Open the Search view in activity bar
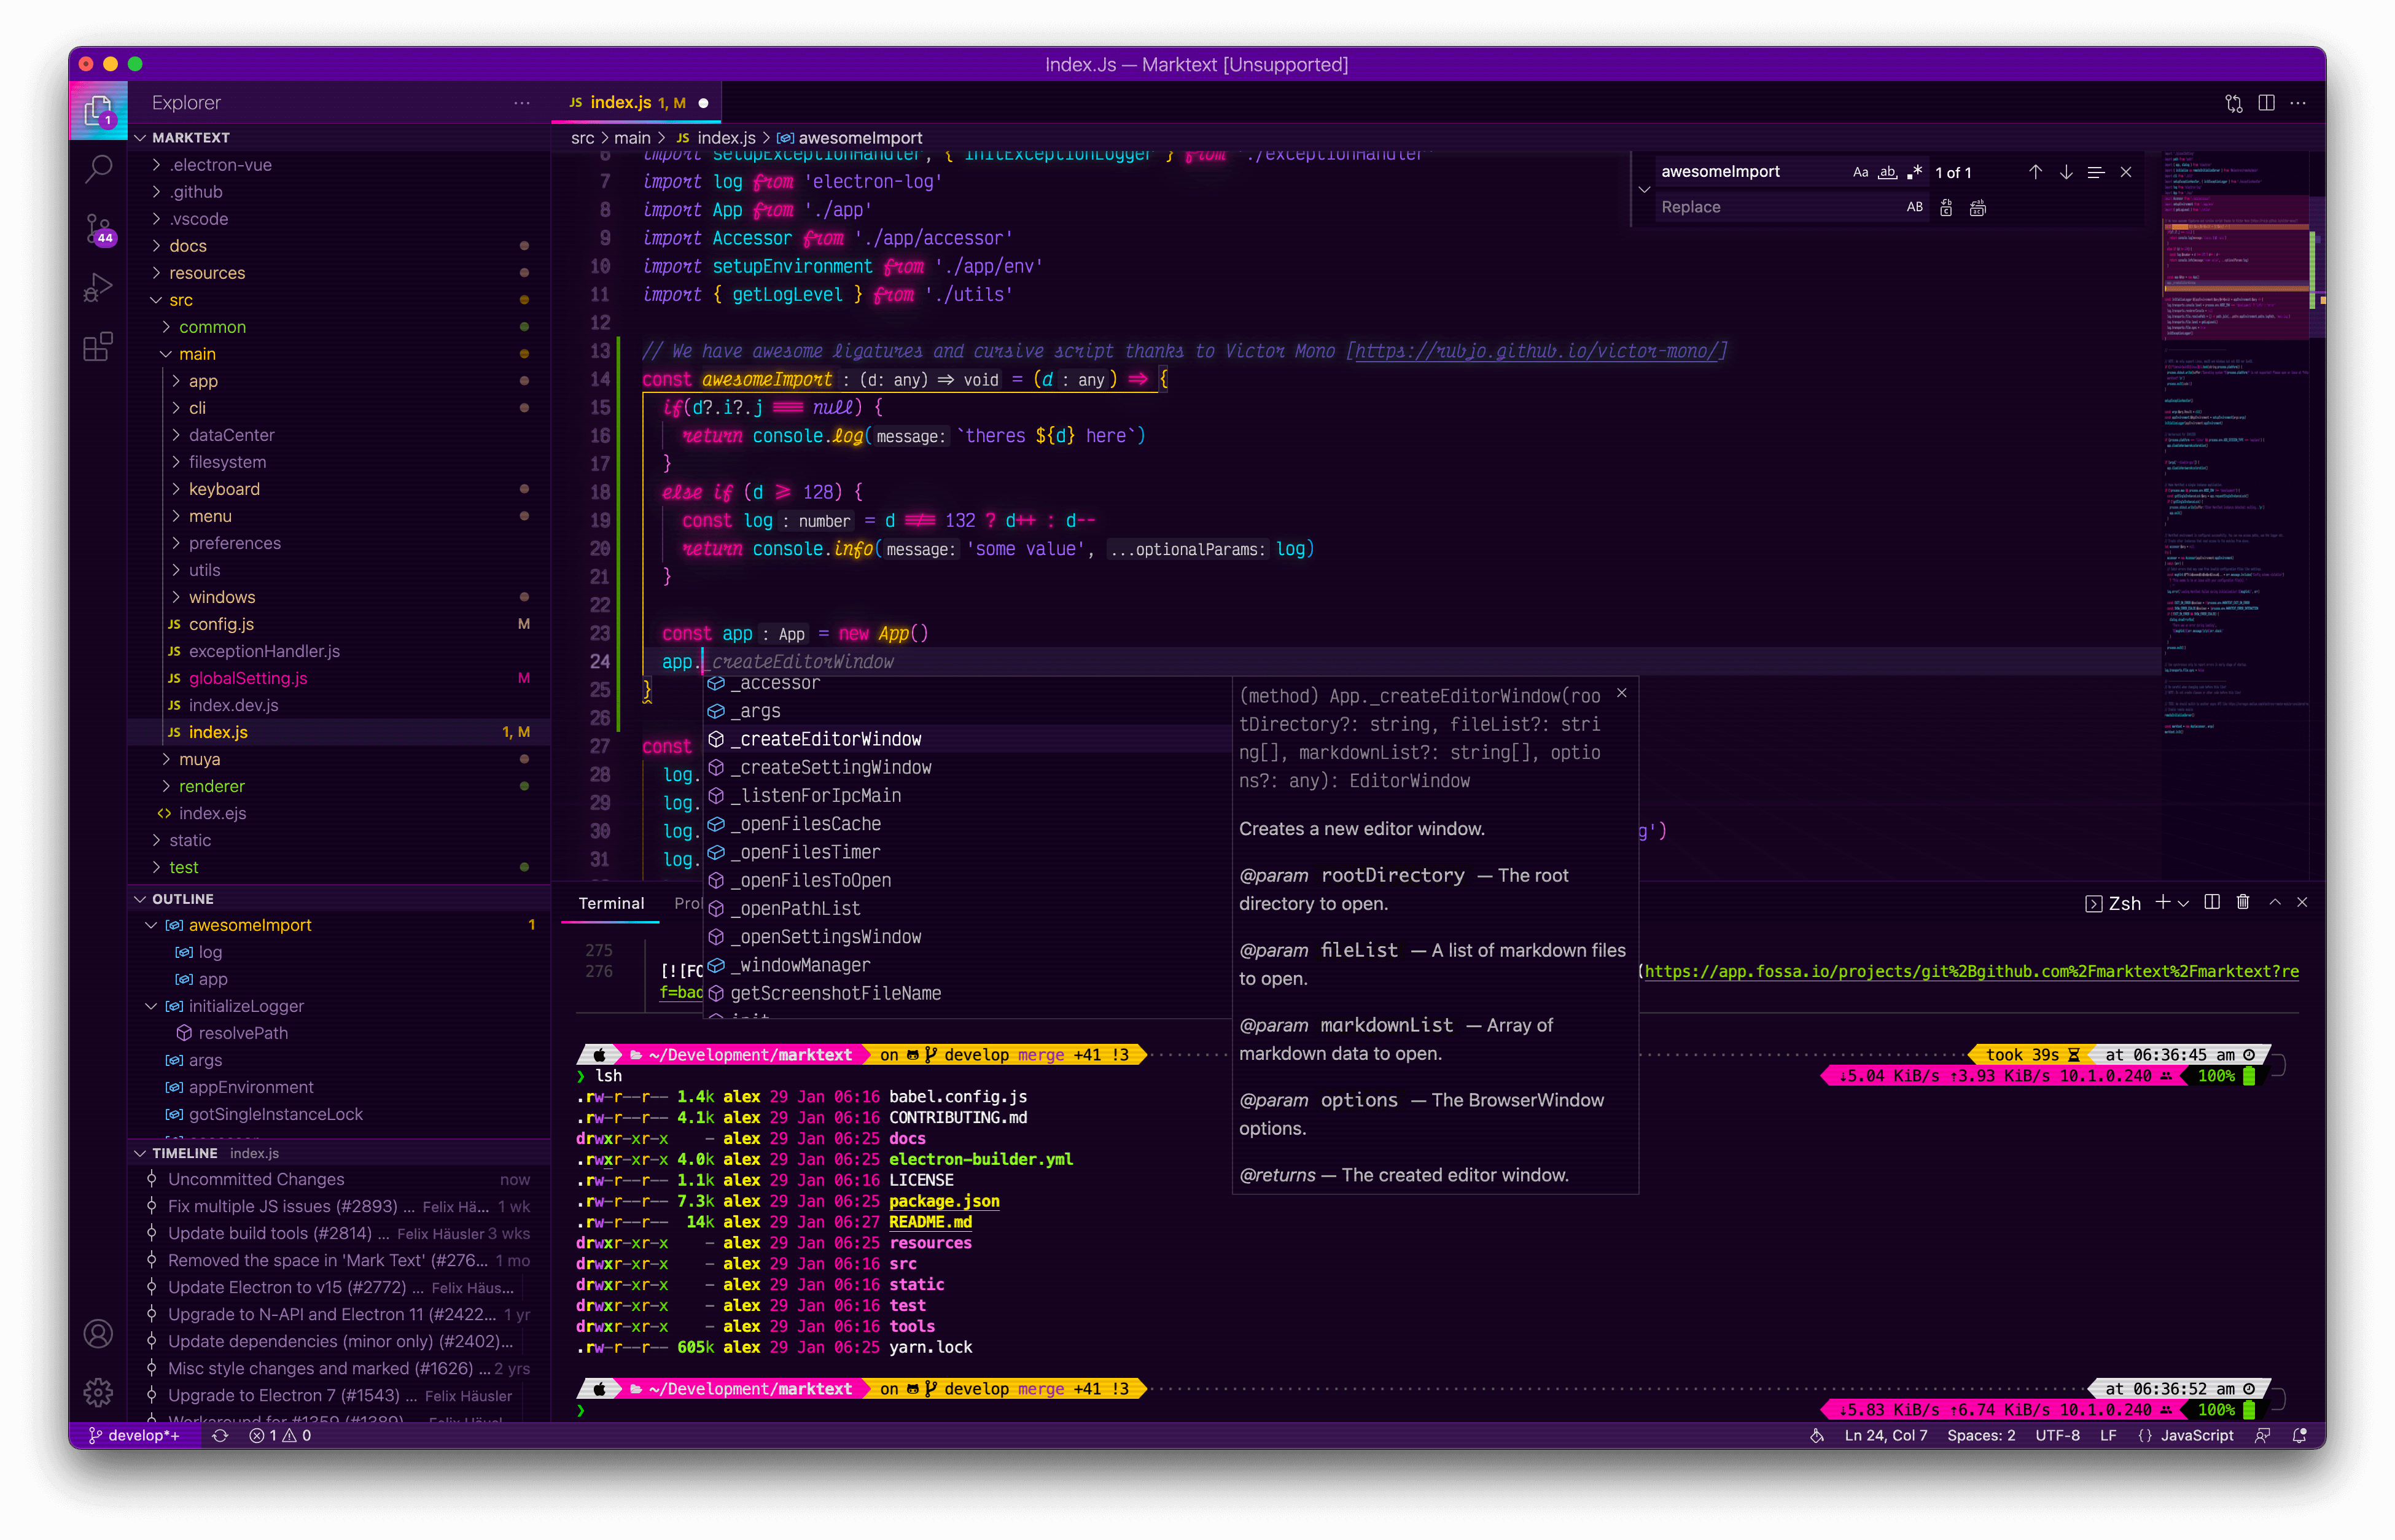 98,169
